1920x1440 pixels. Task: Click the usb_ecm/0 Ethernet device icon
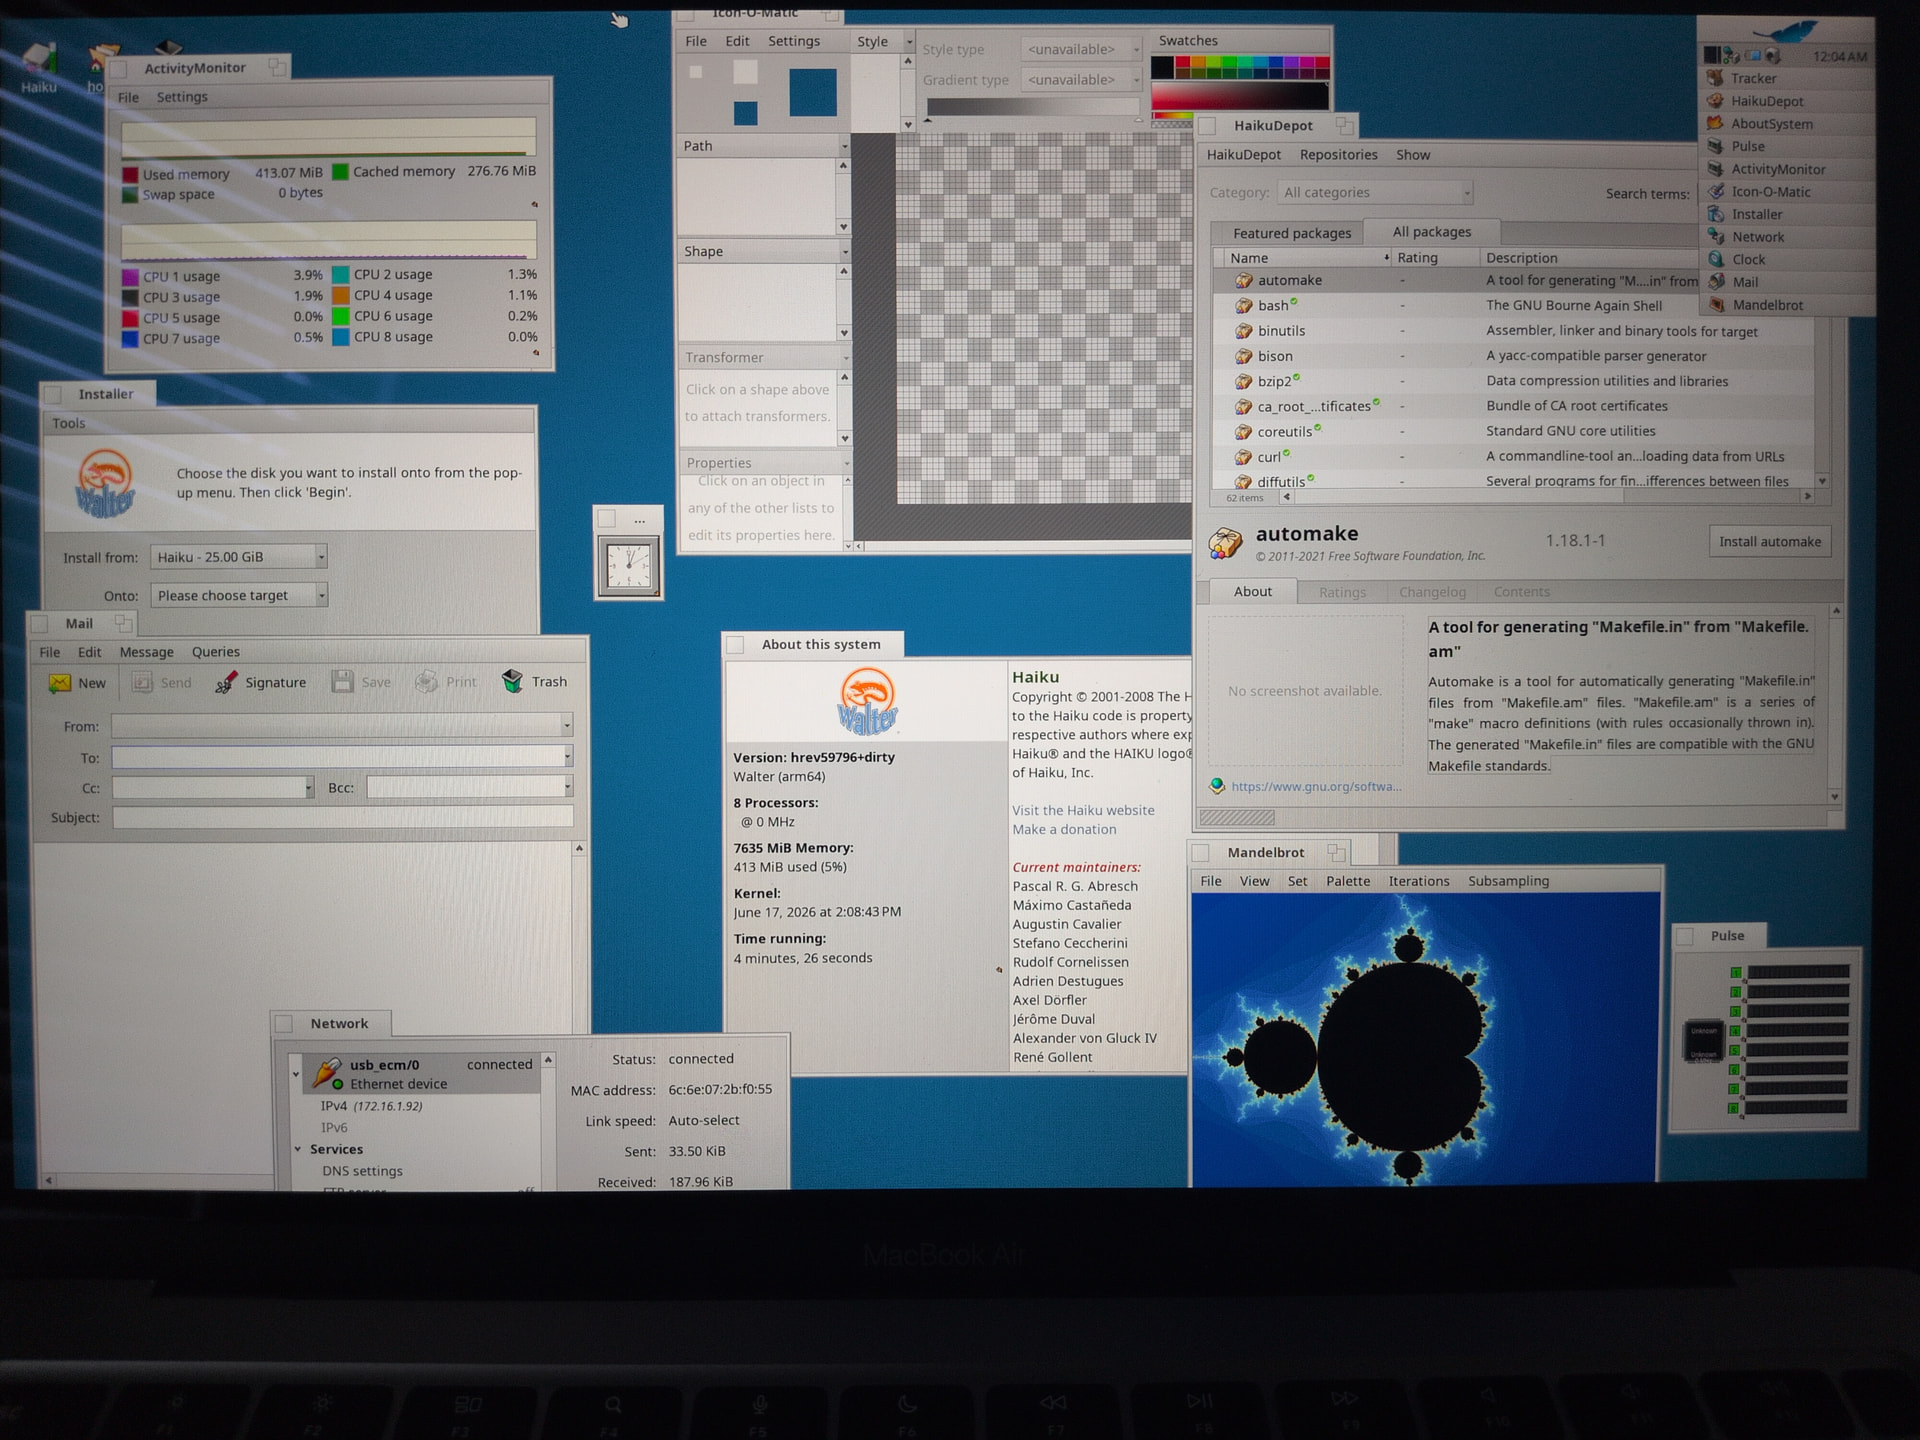click(x=327, y=1073)
